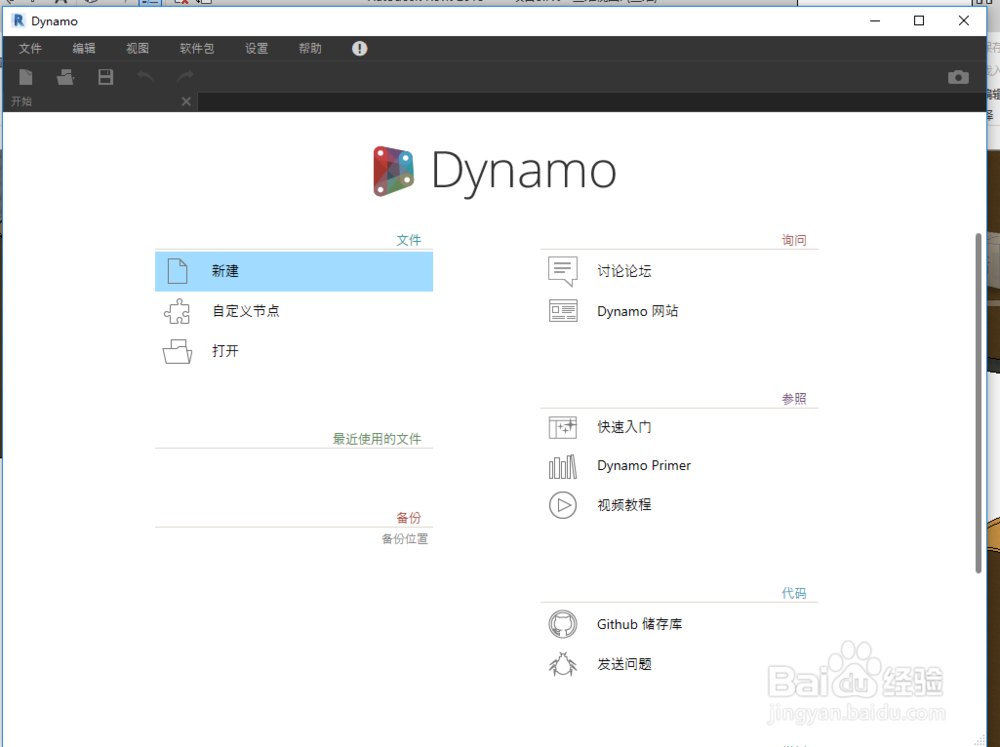Click the Dynamo website page icon
This screenshot has height=747, width=1000.
563,311
